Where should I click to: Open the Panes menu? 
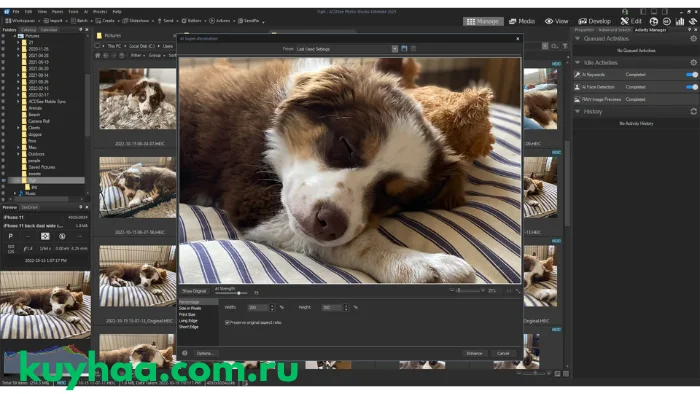[x=57, y=12]
